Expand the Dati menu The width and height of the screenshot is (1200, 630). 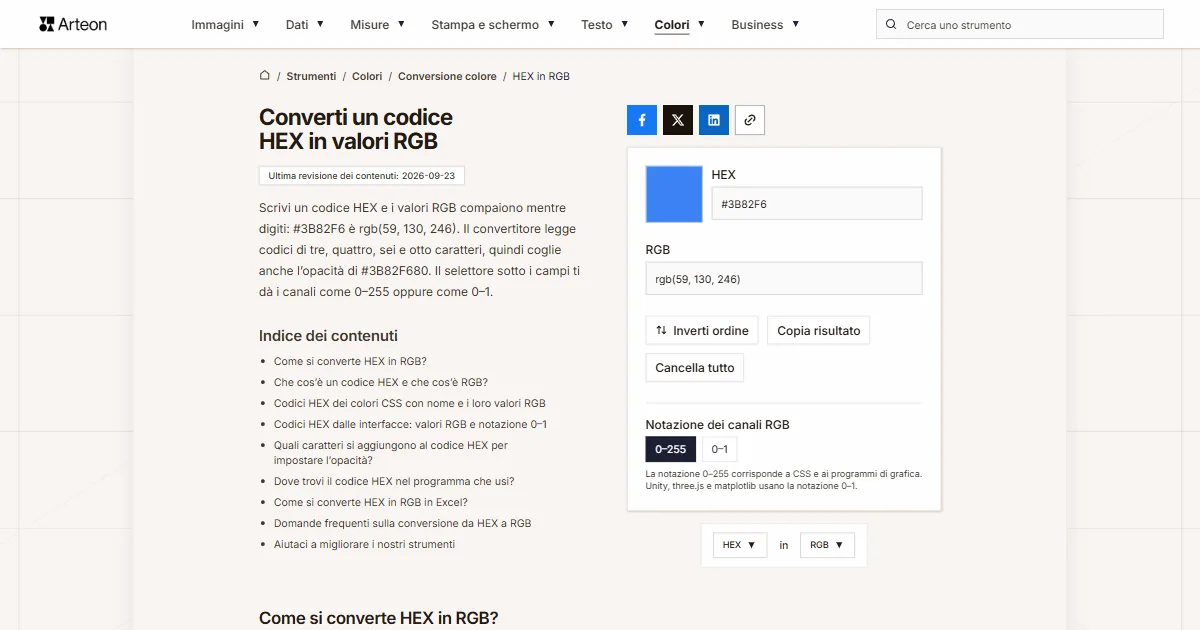(305, 24)
